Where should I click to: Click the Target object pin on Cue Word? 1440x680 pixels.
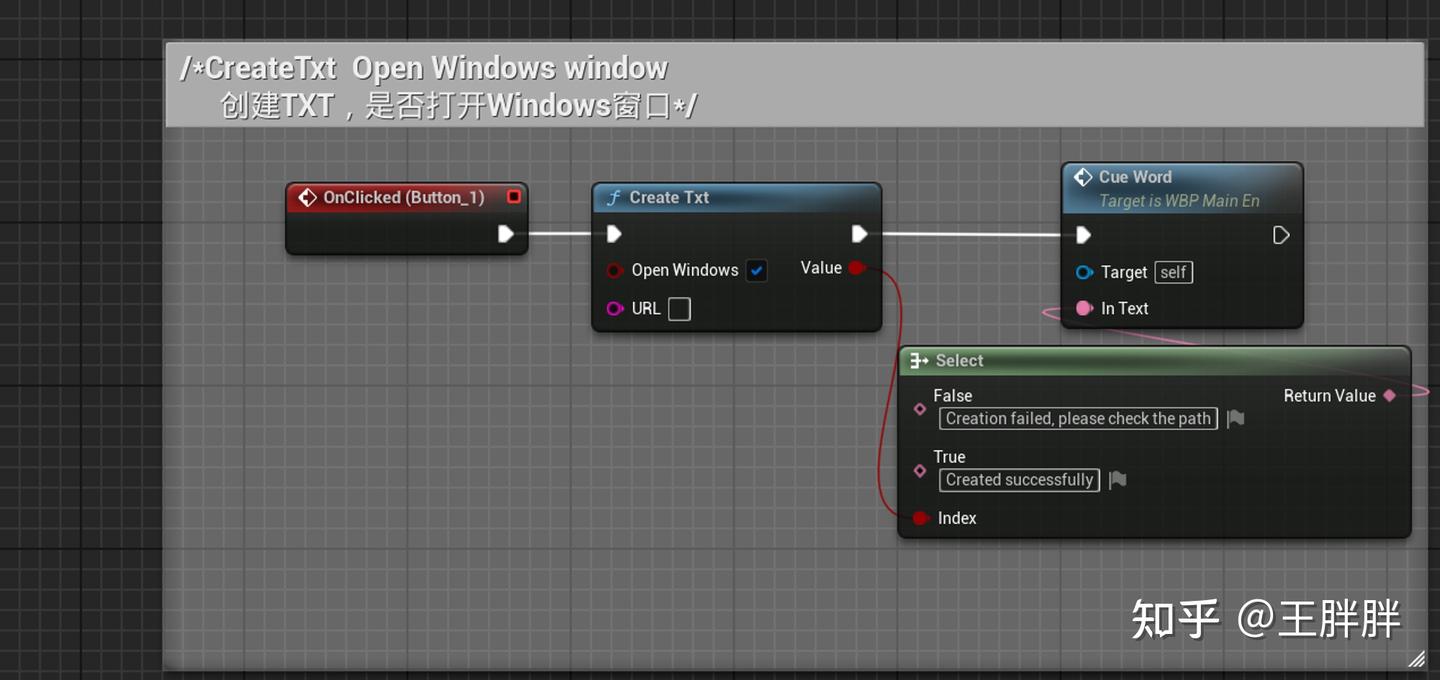pos(1084,272)
